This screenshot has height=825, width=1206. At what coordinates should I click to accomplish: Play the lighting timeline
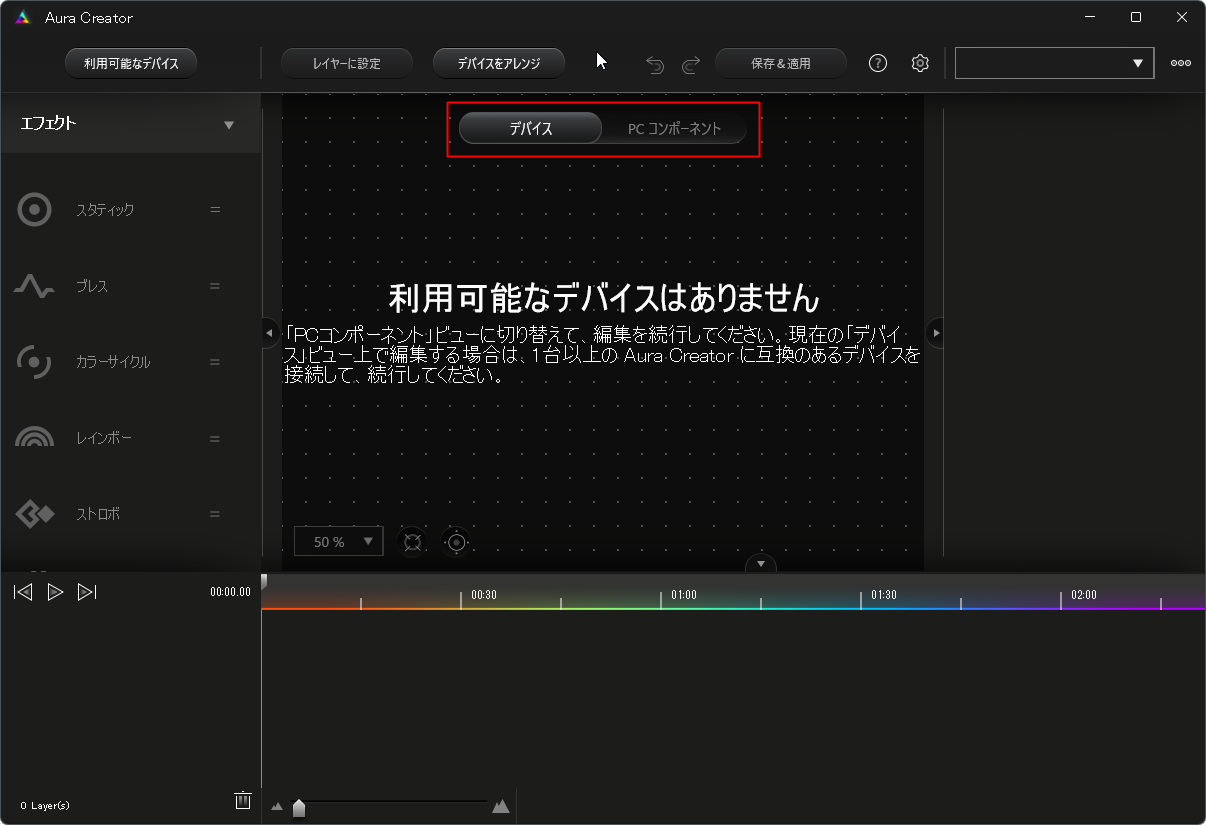pyautogui.click(x=56, y=592)
